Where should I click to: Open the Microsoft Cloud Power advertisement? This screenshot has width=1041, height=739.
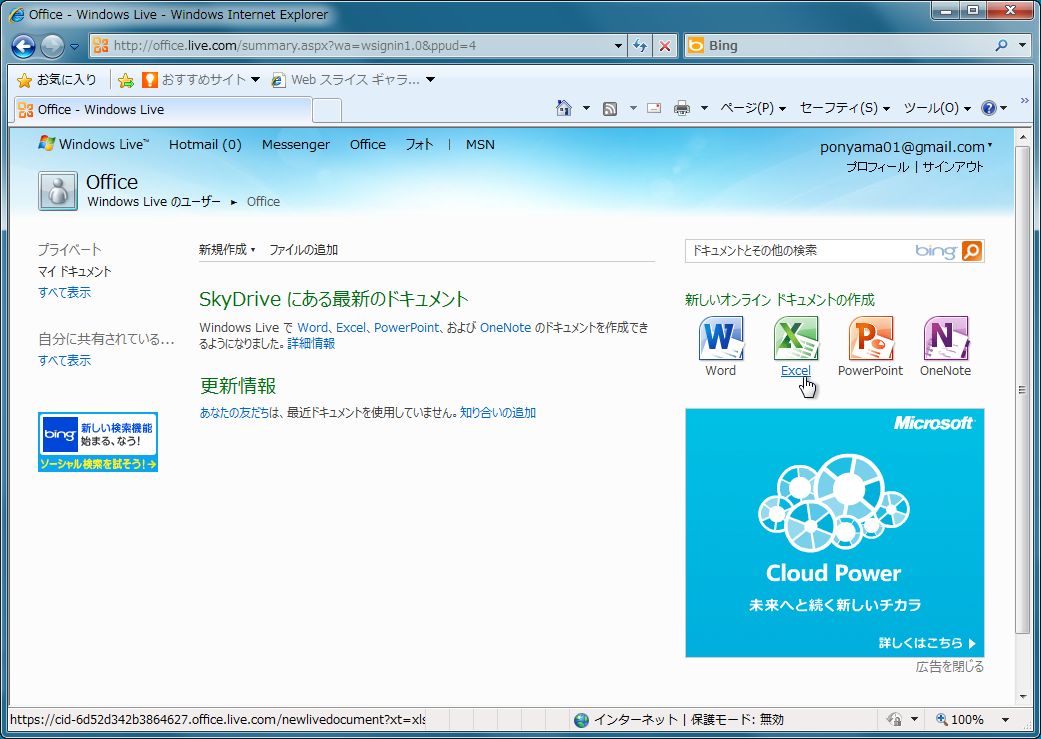pyautogui.click(x=835, y=533)
